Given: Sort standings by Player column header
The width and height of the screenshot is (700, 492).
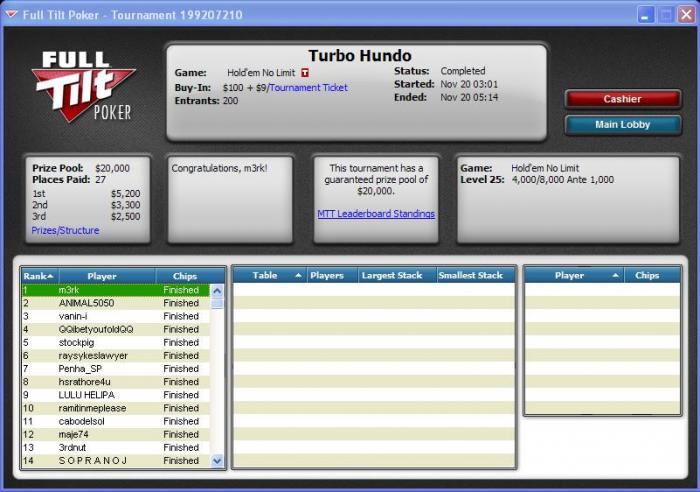Looking at the screenshot, I should (x=107, y=276).
